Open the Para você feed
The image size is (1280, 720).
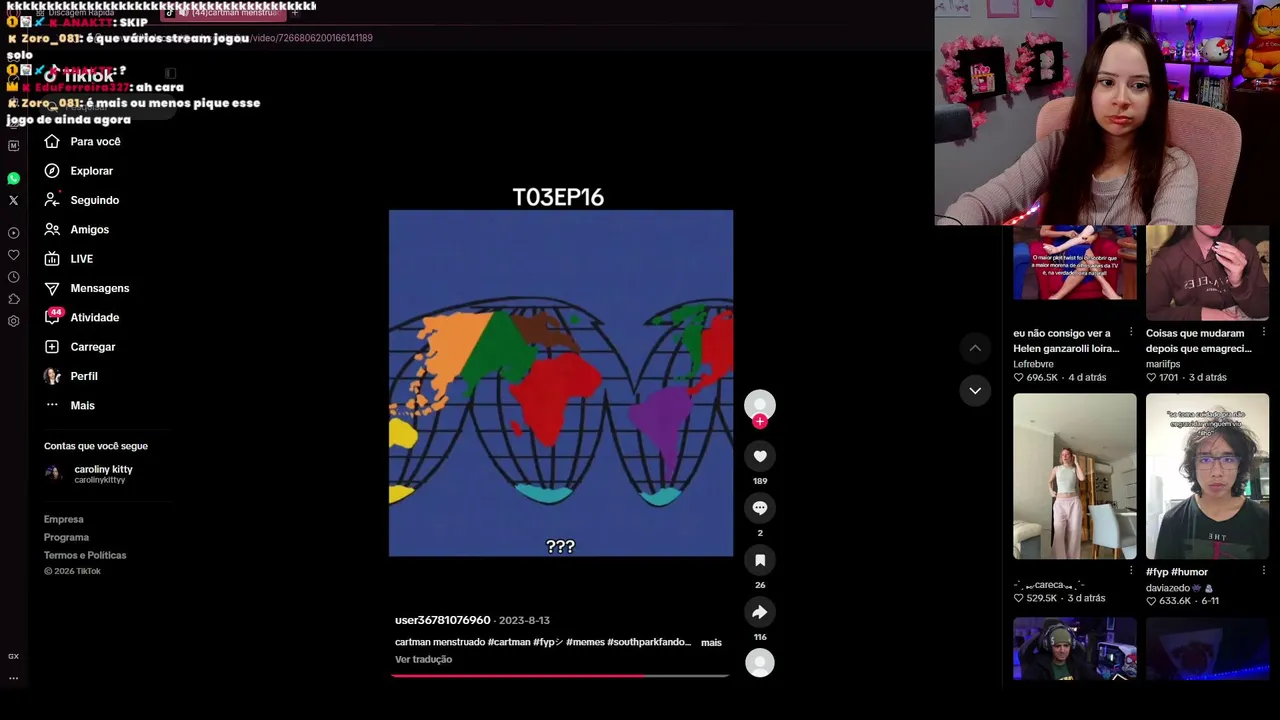pos(95,142)
